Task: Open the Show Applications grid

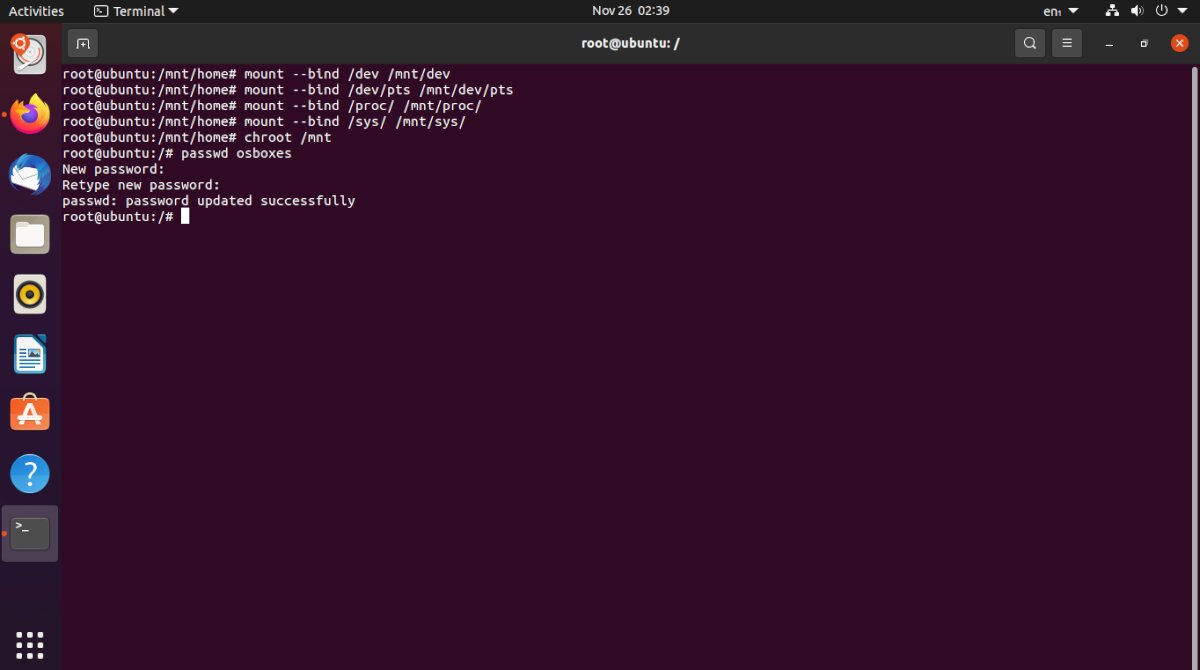Action: pos(30,643)
